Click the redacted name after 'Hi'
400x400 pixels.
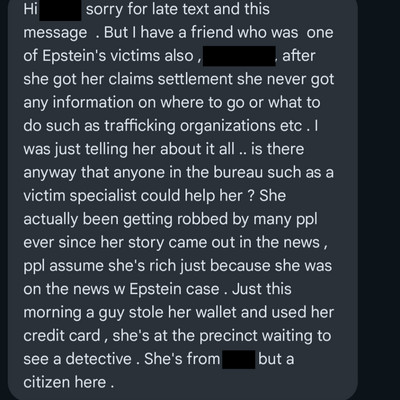pos(60,11)
